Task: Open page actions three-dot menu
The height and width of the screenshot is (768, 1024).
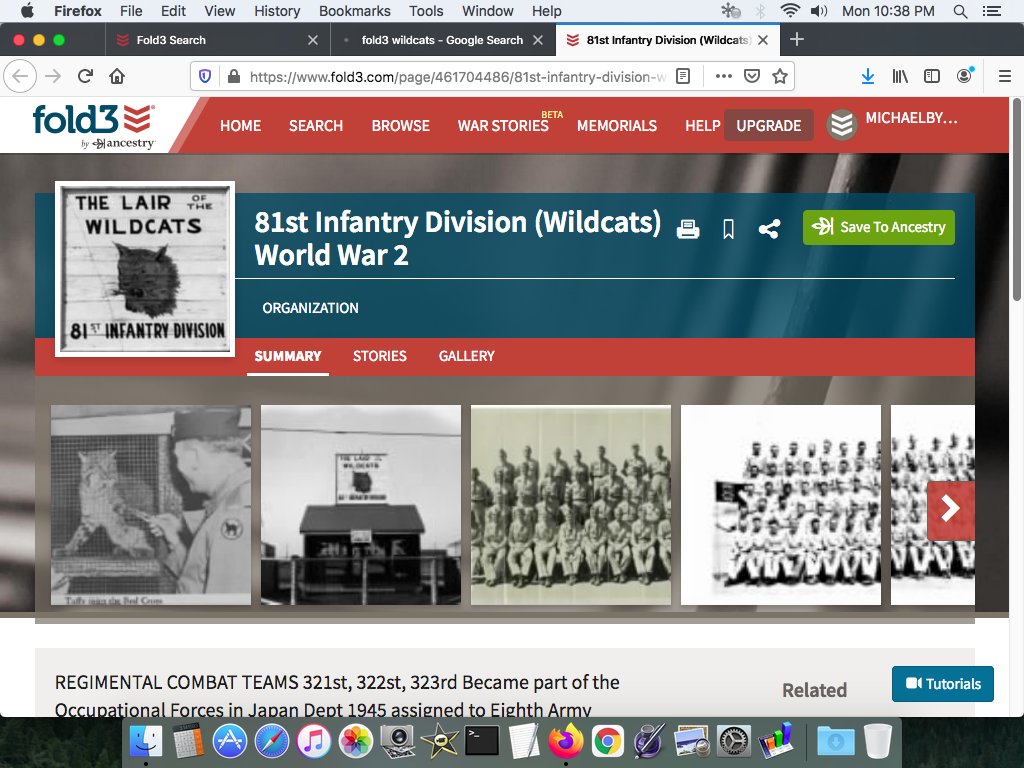Action: tap(723, 76)
